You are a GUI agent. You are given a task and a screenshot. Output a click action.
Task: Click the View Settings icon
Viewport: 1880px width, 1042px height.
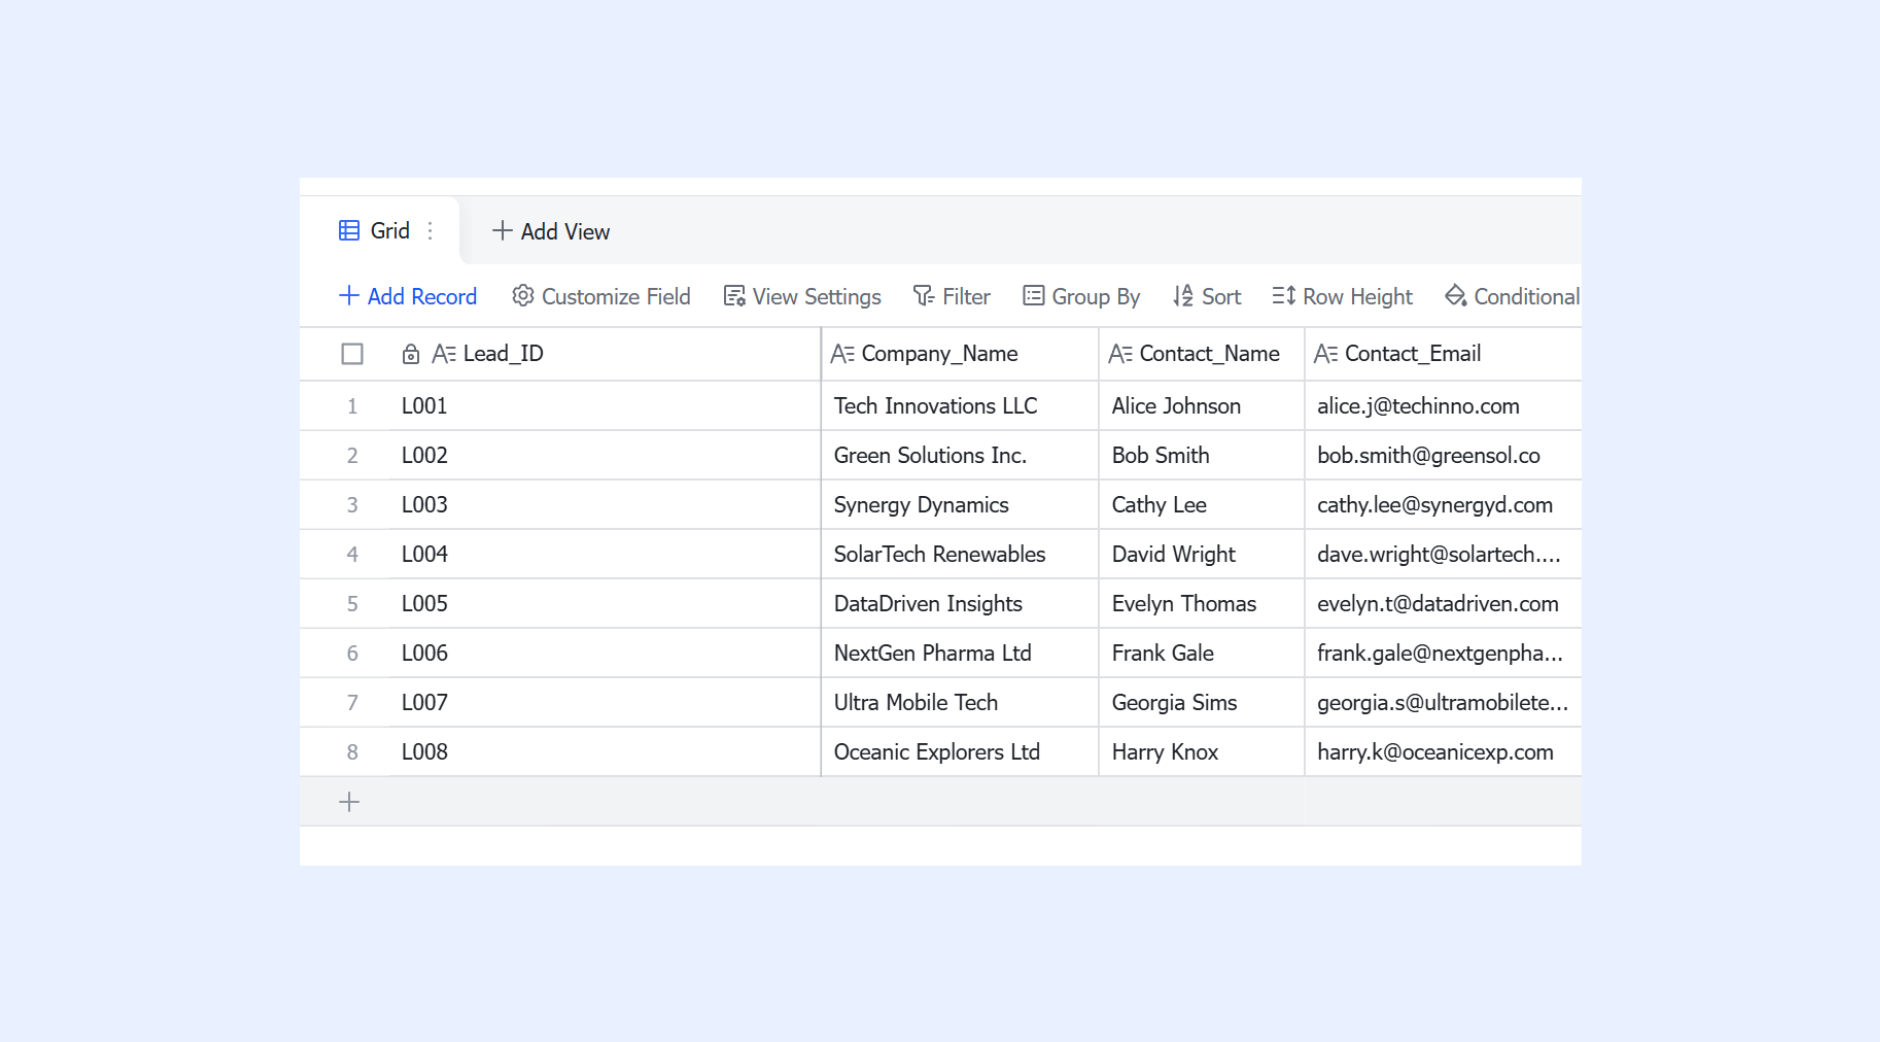tap(734, 296)
